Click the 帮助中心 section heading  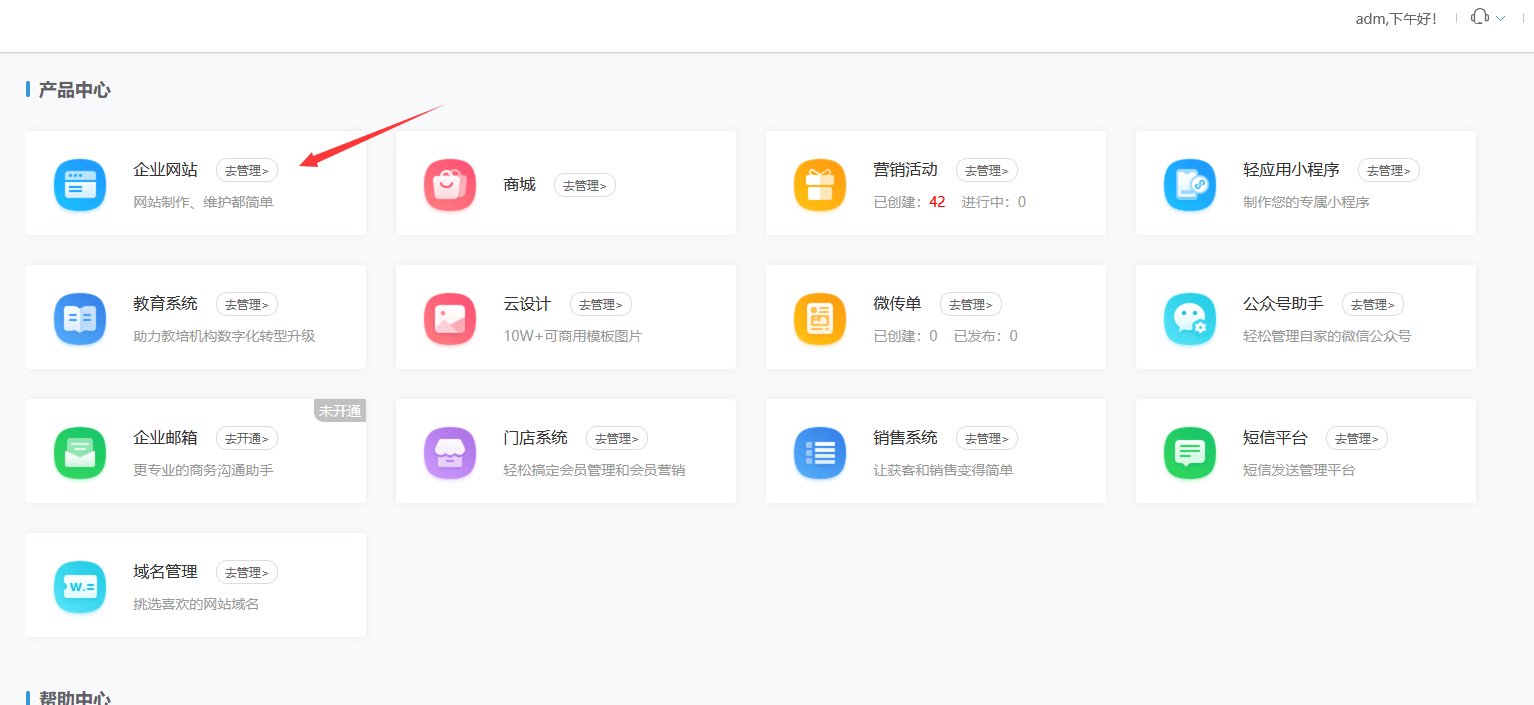coord(75,698)
